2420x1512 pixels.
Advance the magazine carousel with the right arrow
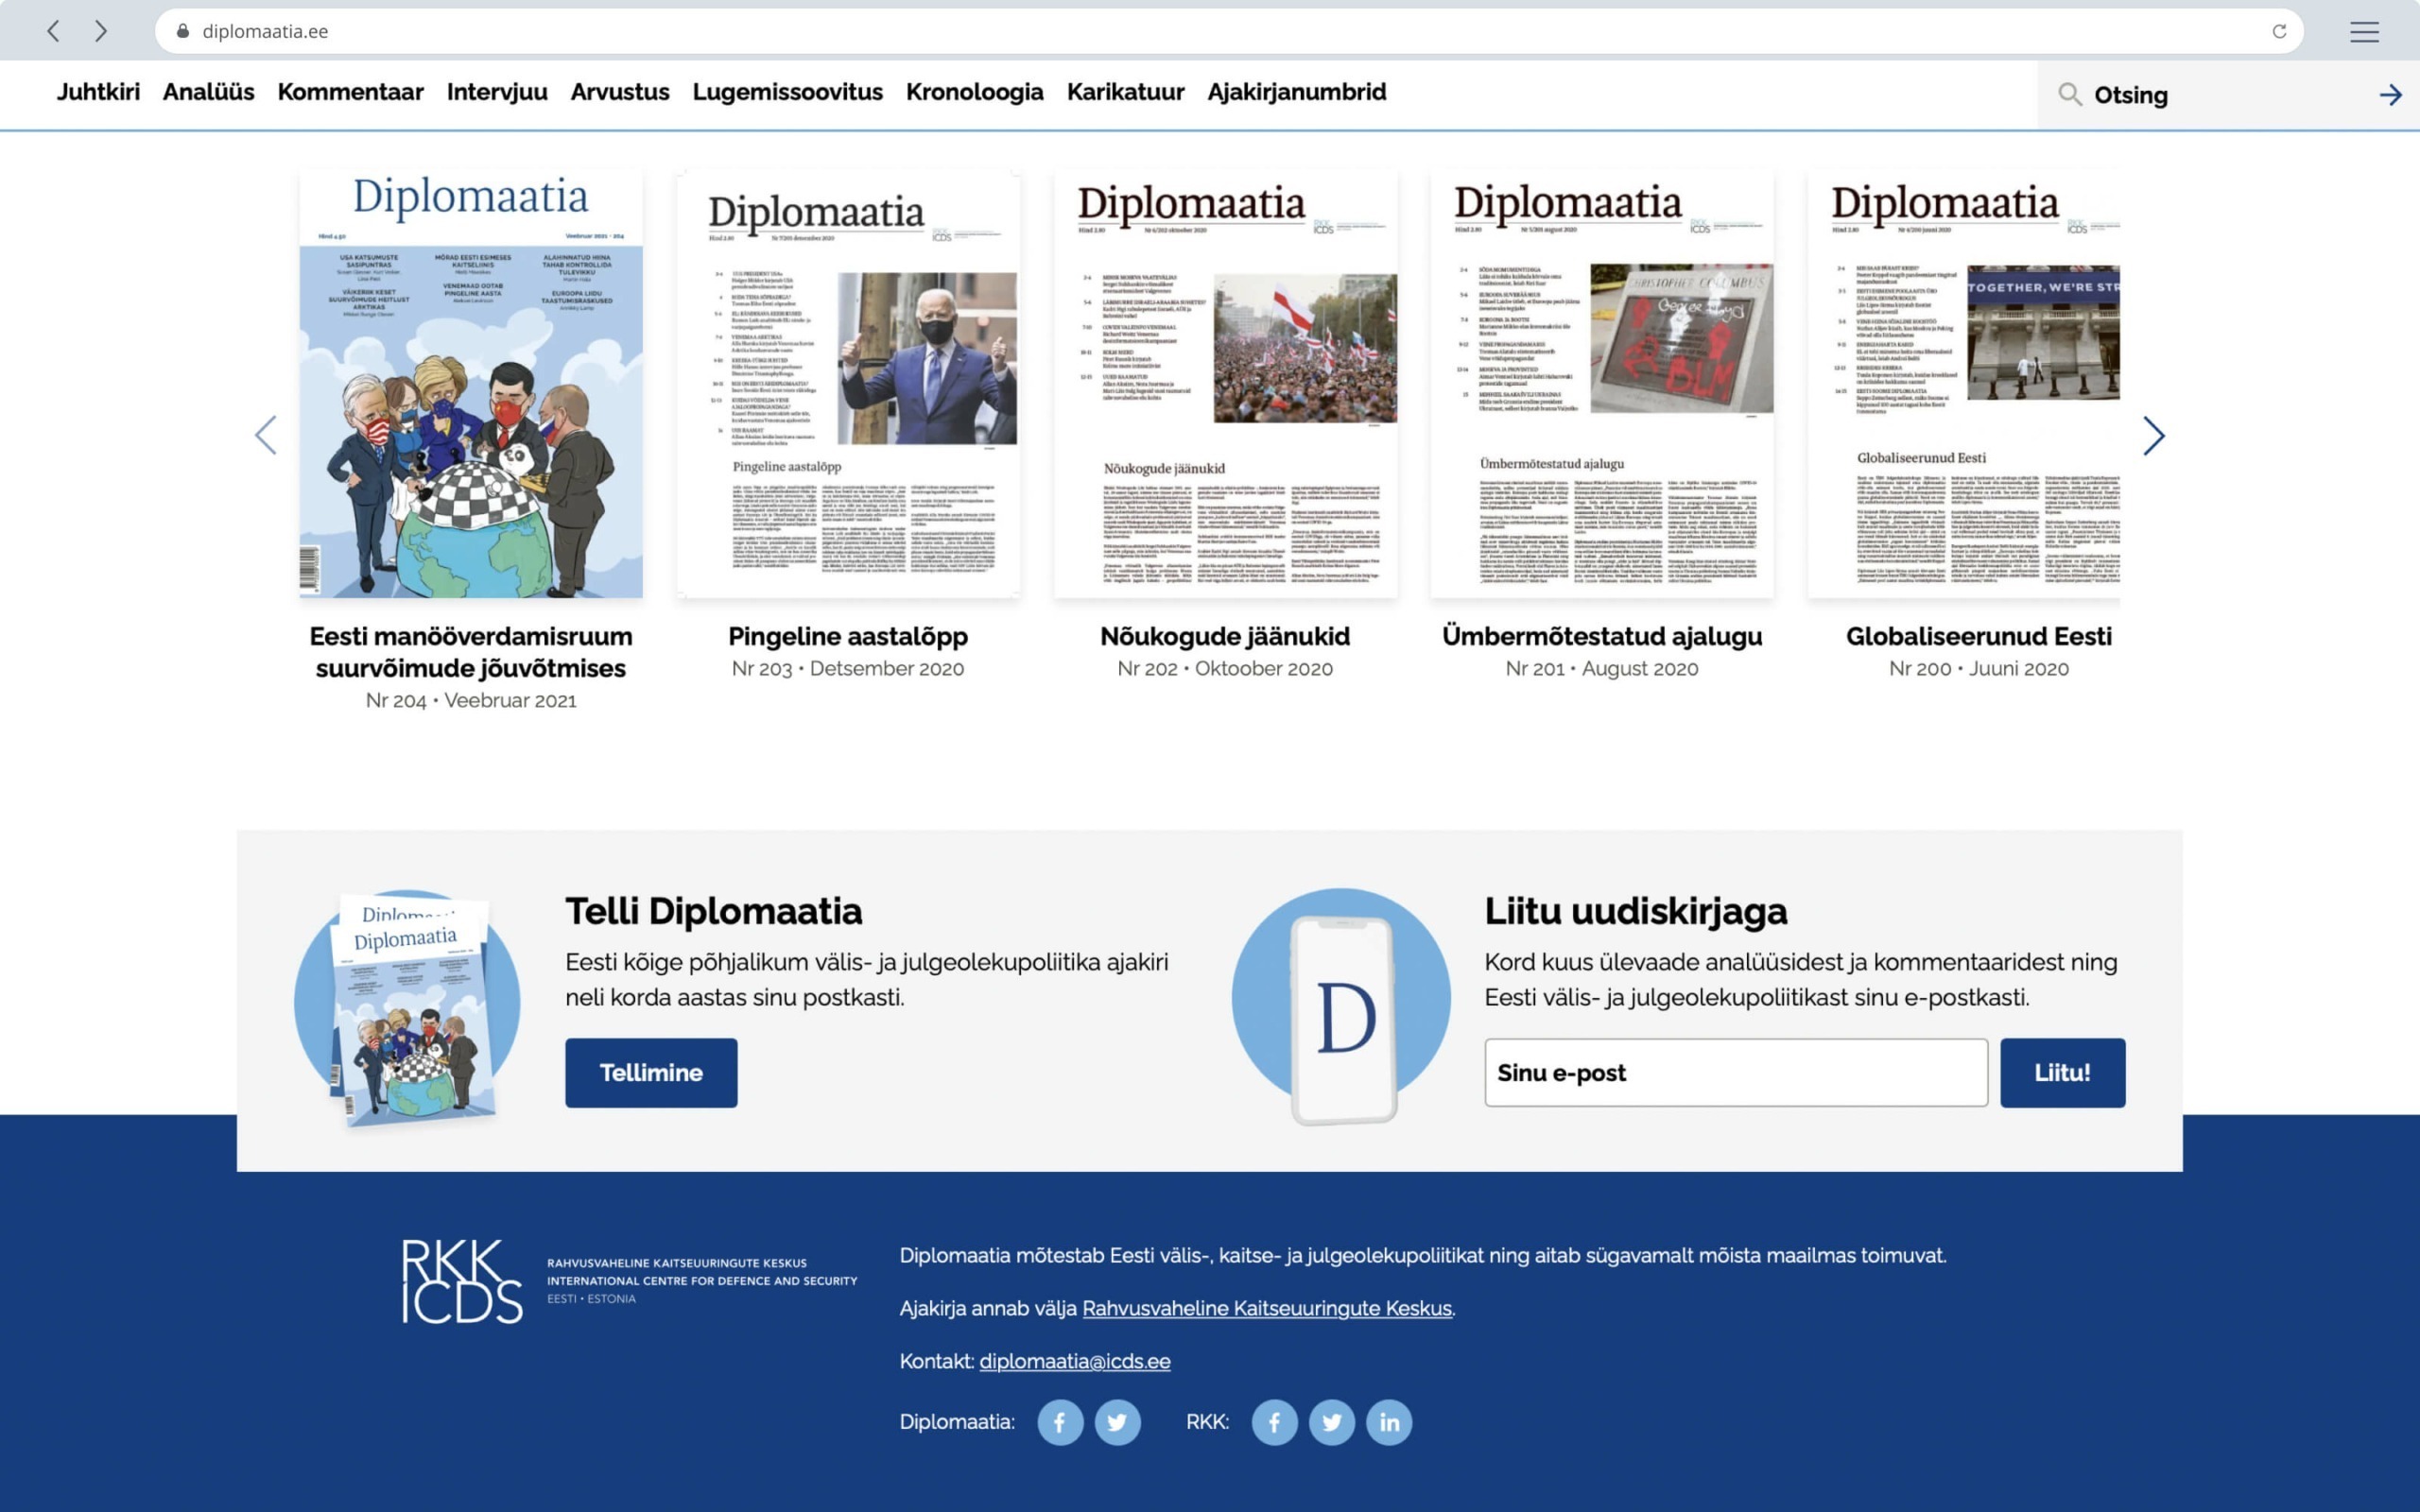click(x=2156, y=436)
